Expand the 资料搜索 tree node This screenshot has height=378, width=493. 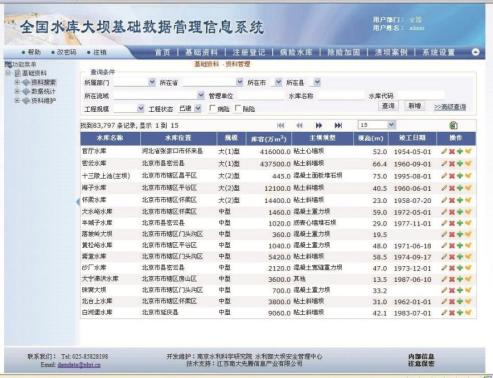(x=17, y=82)
